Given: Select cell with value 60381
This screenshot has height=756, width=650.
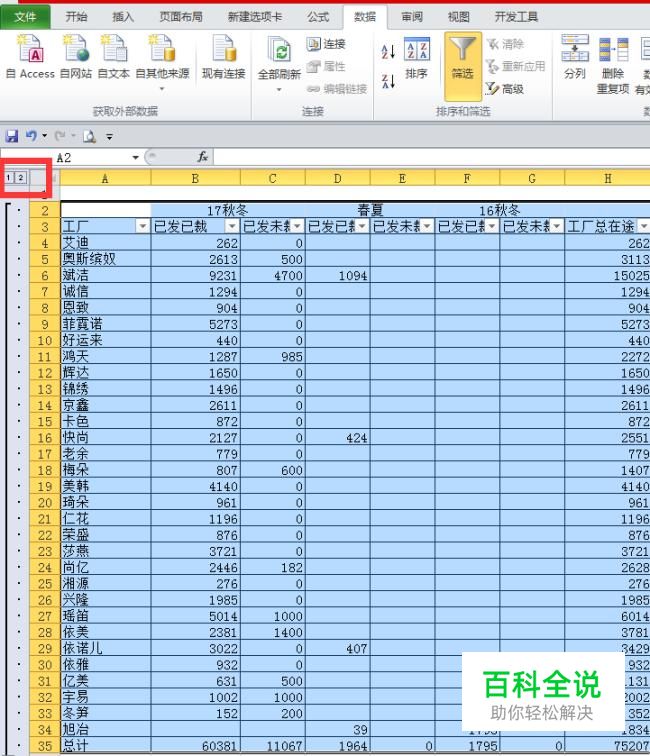Looking at the screenshot, I should (196, 746).
